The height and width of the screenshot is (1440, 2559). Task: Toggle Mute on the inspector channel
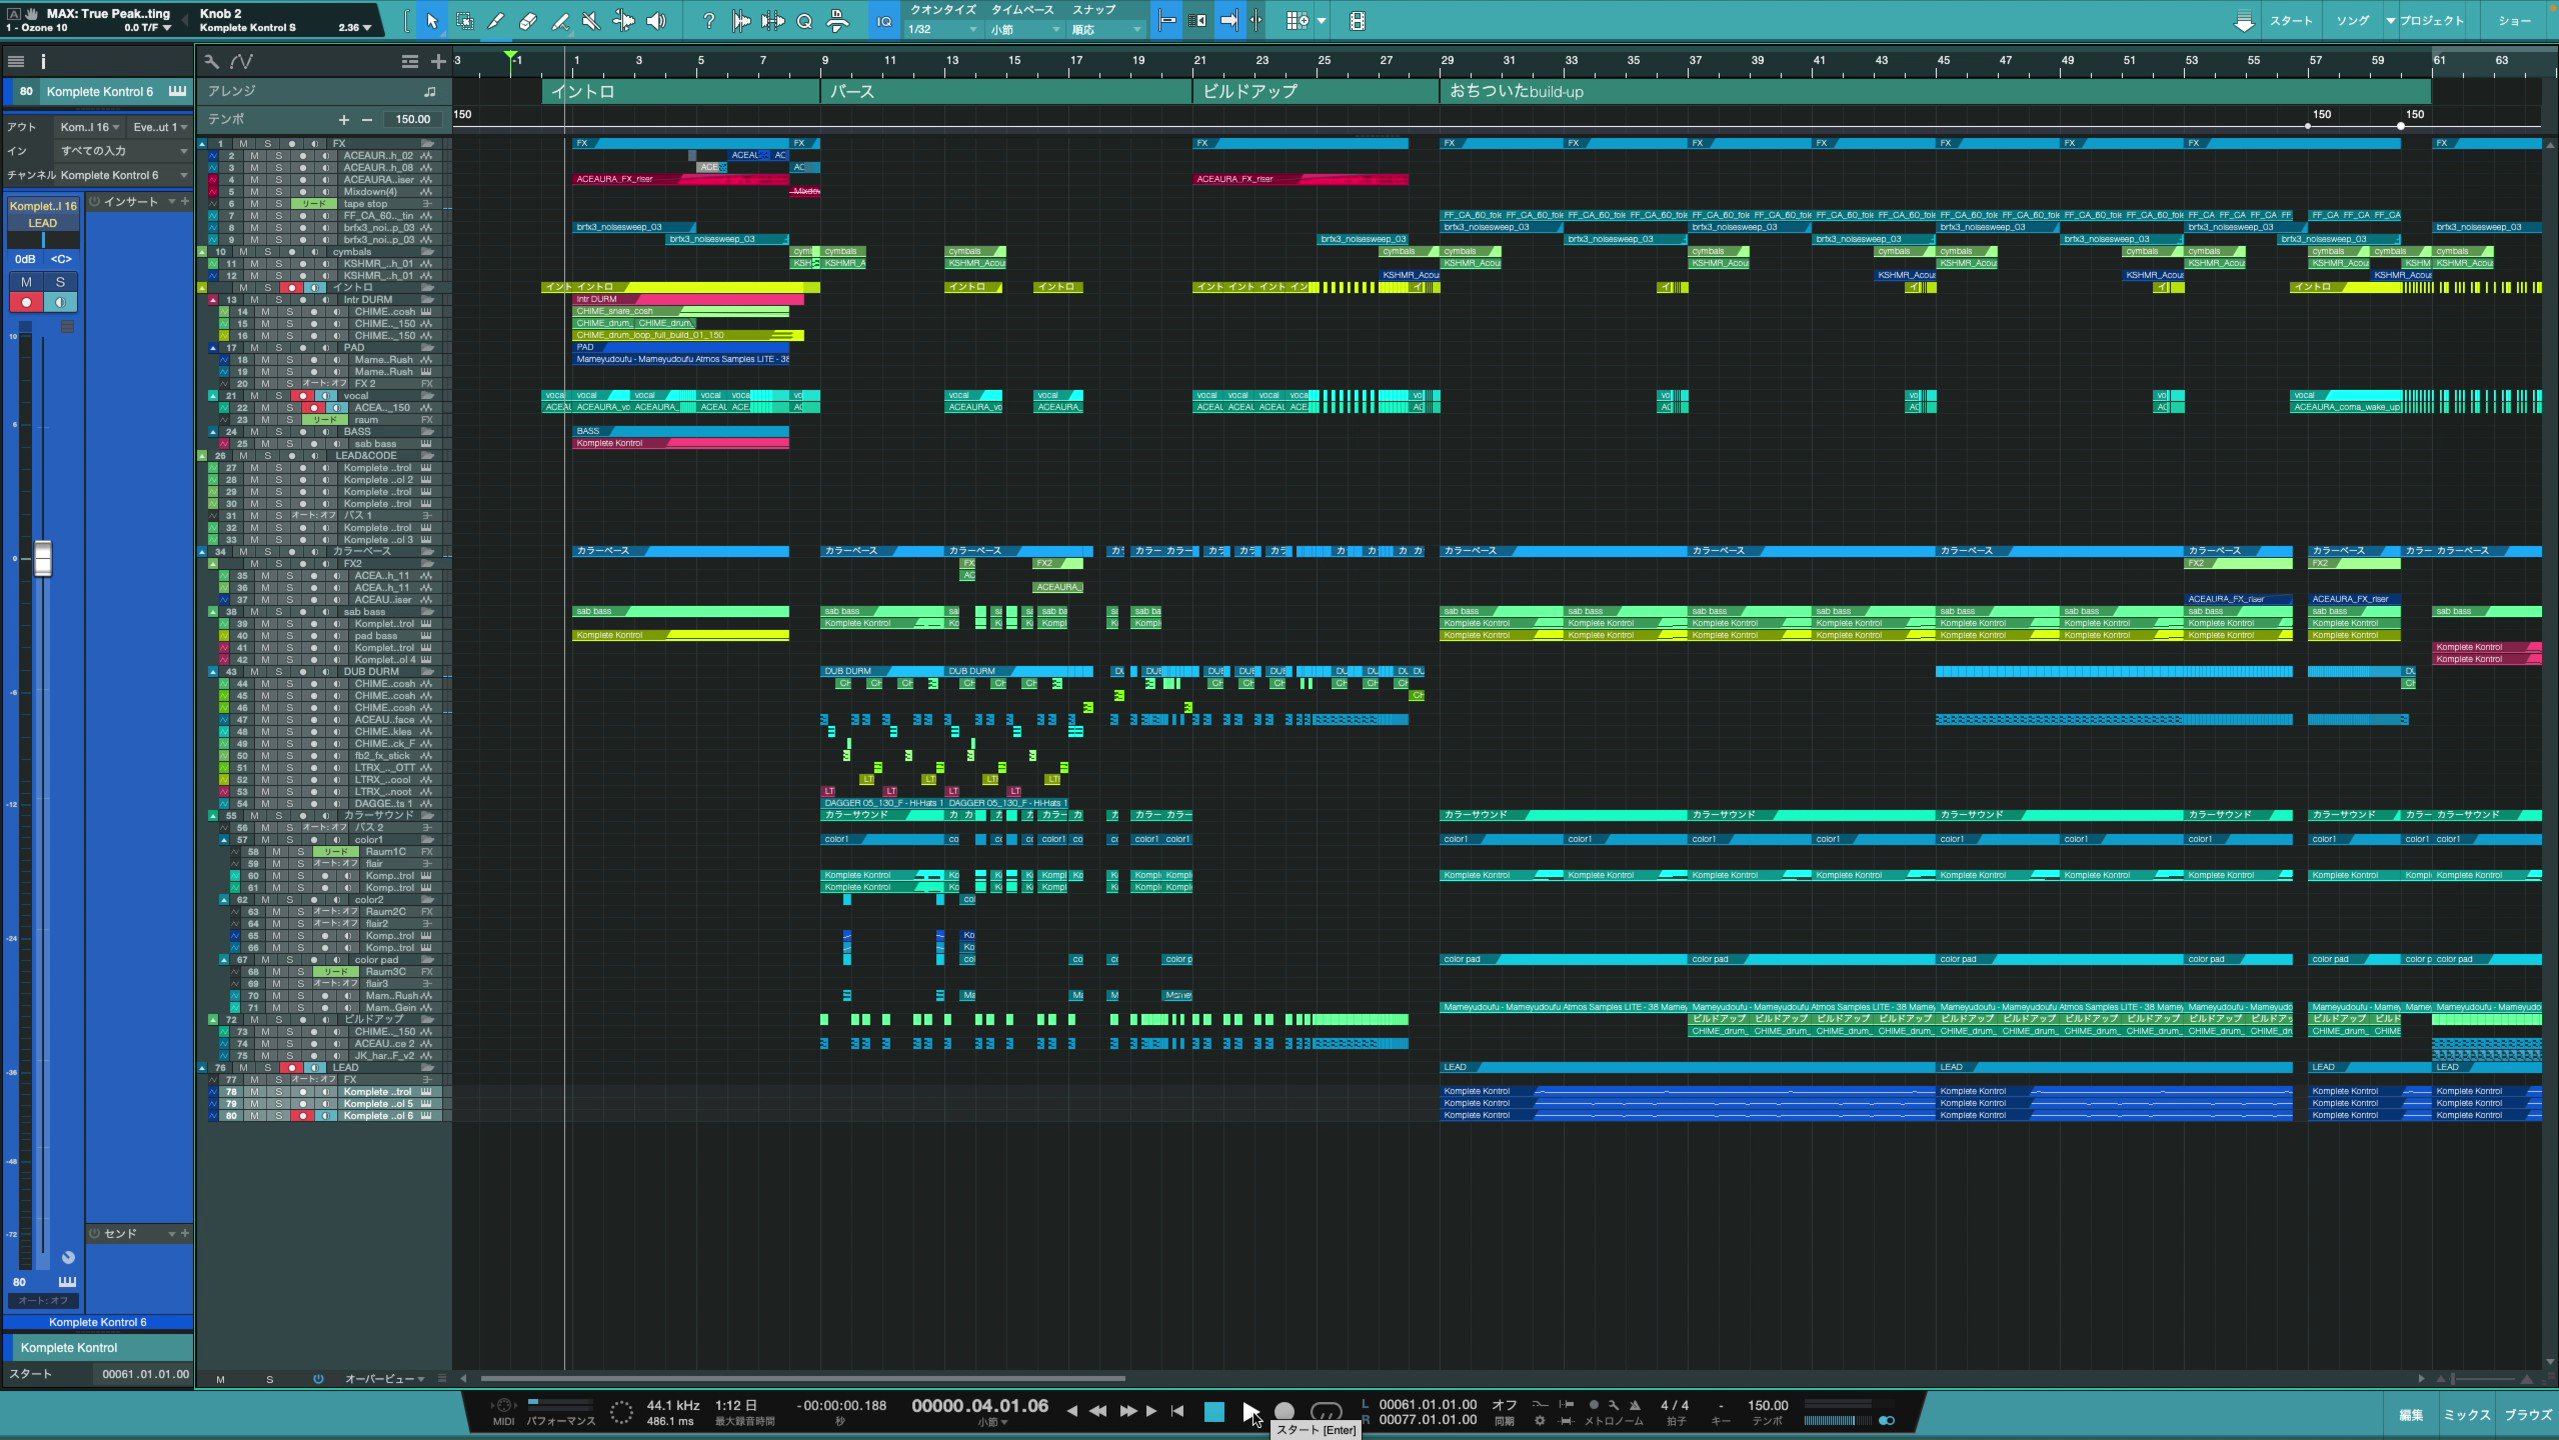pos(27,282)
